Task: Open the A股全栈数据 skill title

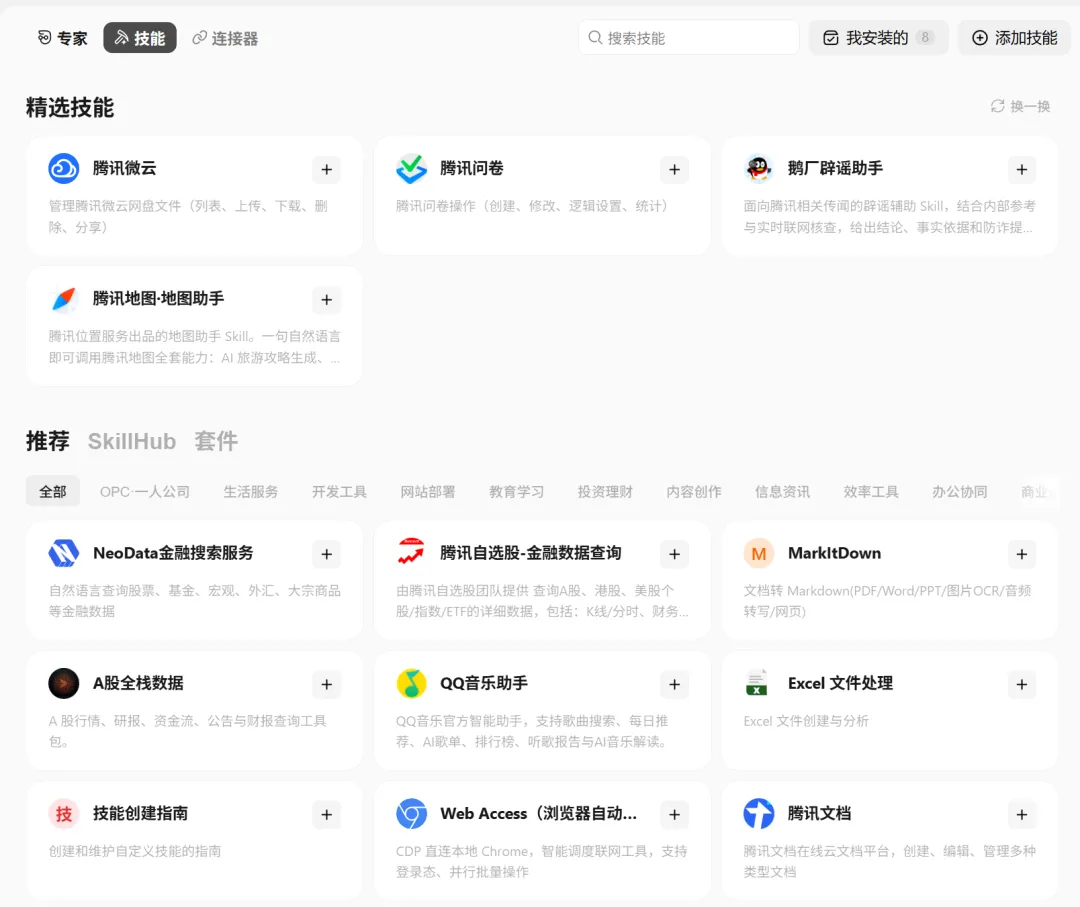Action: [138, 683]
